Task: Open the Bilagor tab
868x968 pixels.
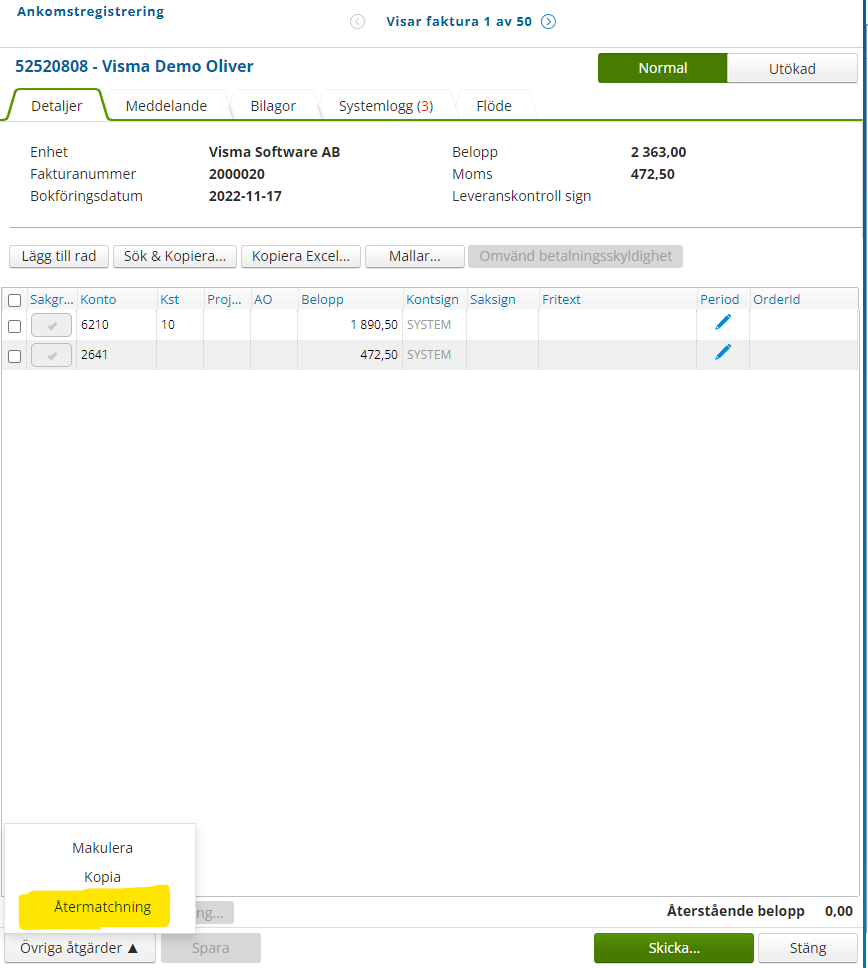Action: click(x=273, y=106)
